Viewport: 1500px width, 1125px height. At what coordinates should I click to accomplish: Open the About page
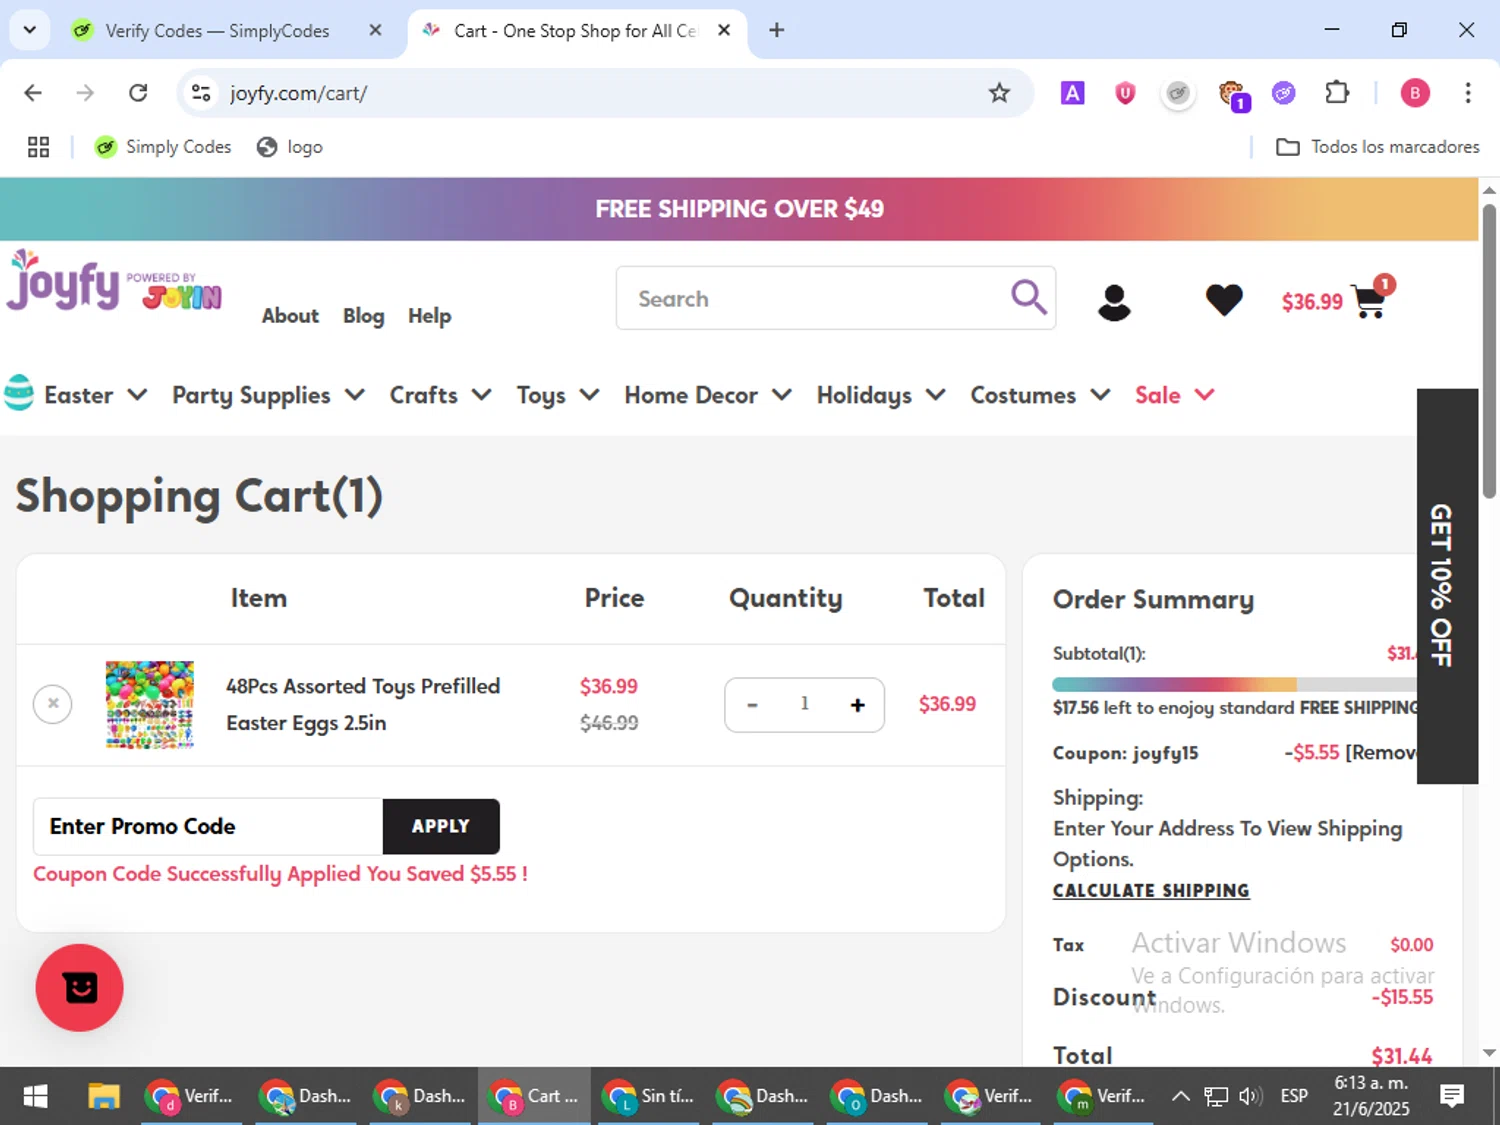(290, 316)
